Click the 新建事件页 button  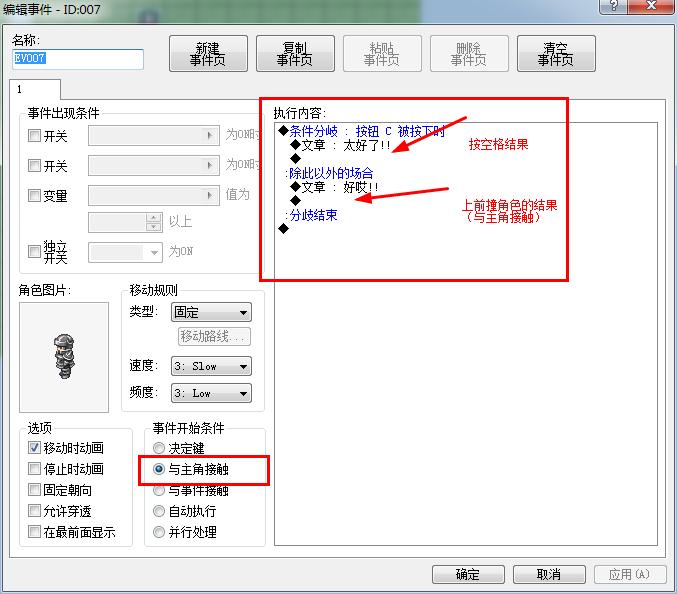coord(208,54)
